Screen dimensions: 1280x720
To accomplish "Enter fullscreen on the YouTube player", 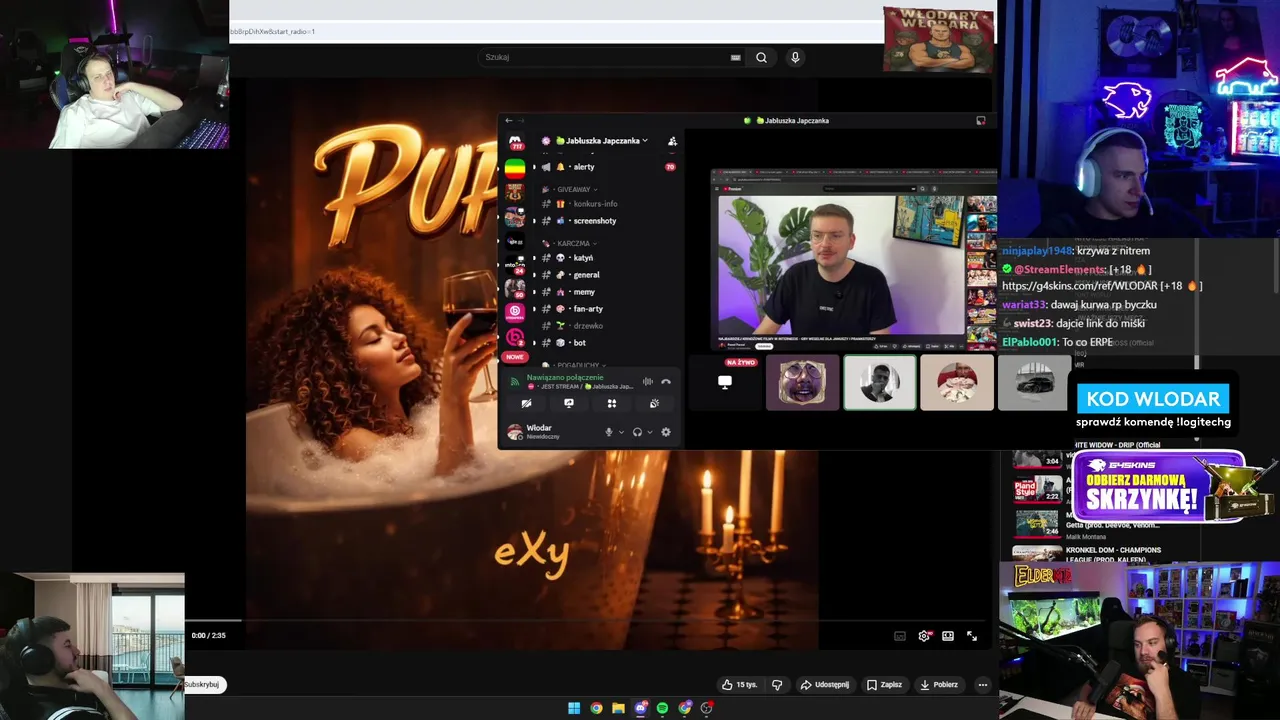I will click(x=972, y=636).
